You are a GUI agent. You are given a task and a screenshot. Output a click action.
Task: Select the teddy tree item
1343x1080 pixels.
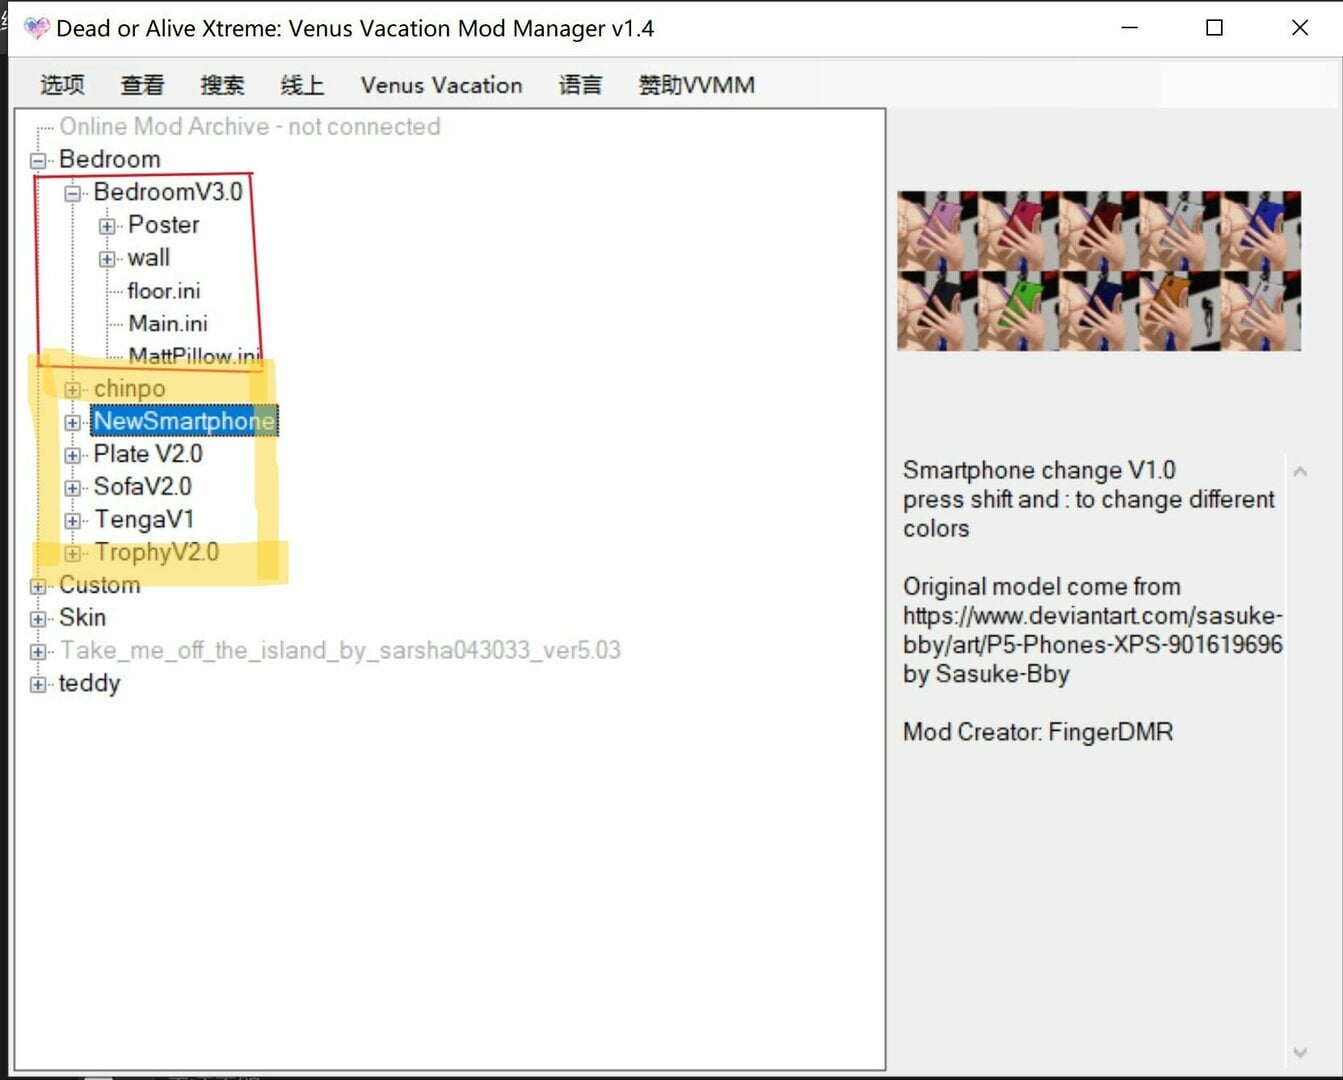point(89,683)
